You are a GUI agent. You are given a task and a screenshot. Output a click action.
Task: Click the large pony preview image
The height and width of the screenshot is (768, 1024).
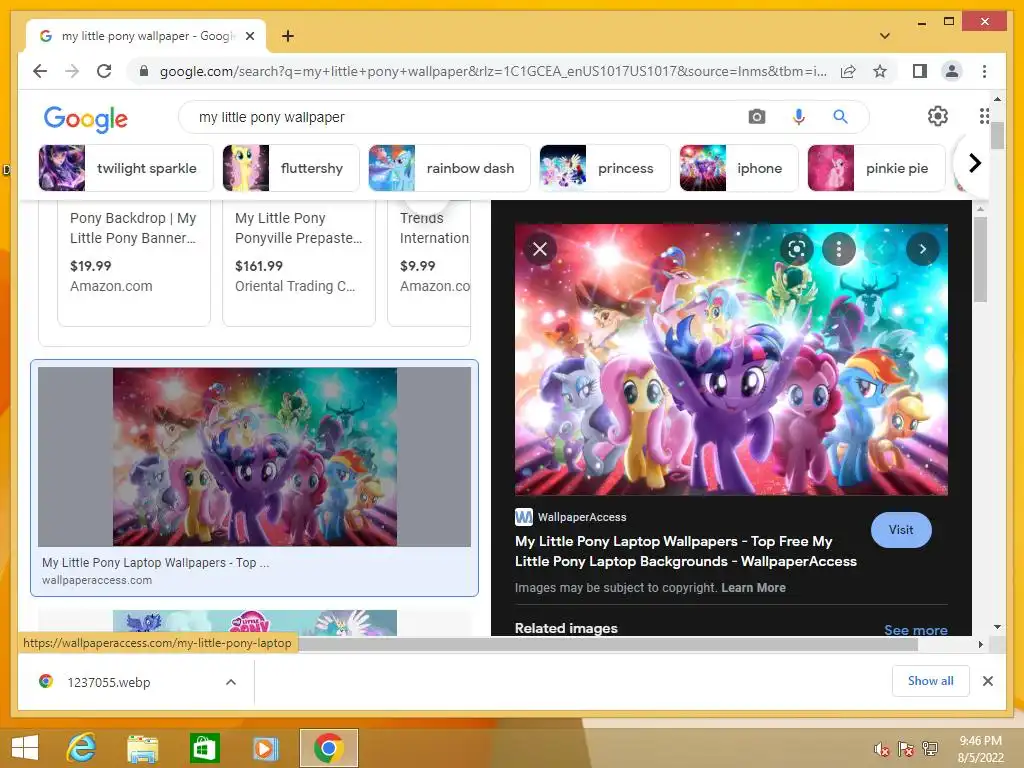point(731,359)
